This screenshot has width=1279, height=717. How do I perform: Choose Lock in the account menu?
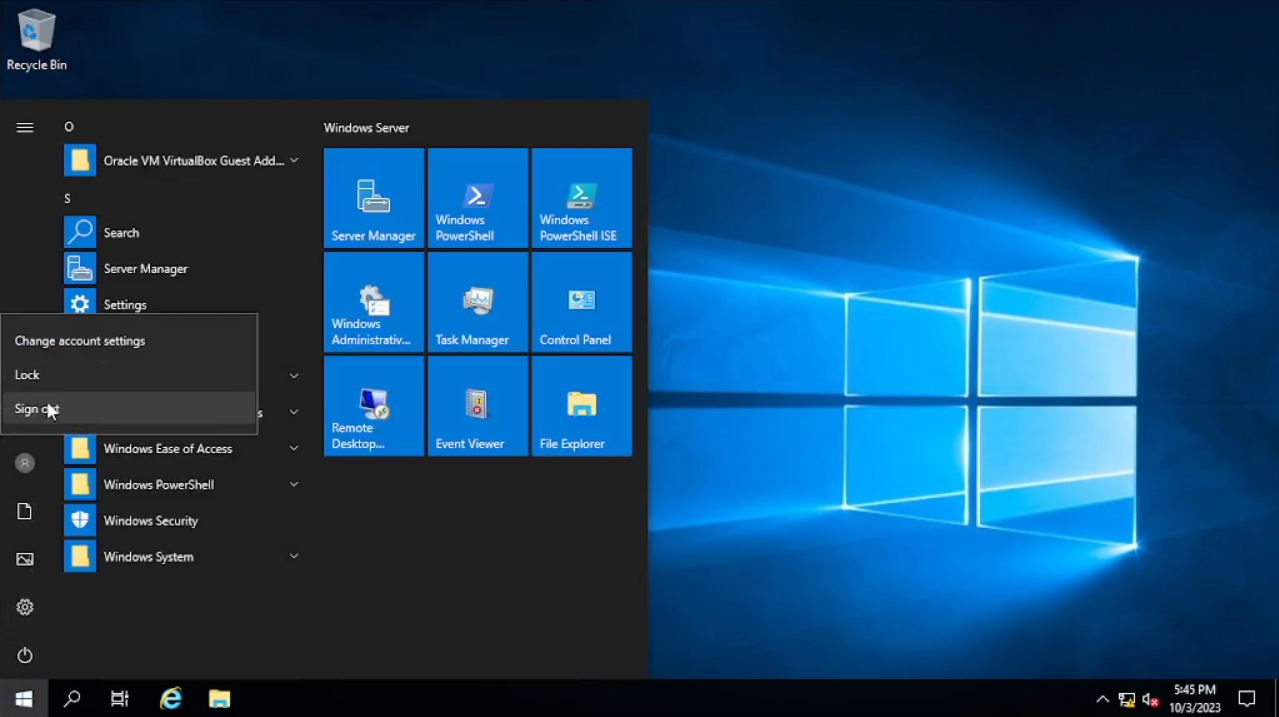[28, 375]
